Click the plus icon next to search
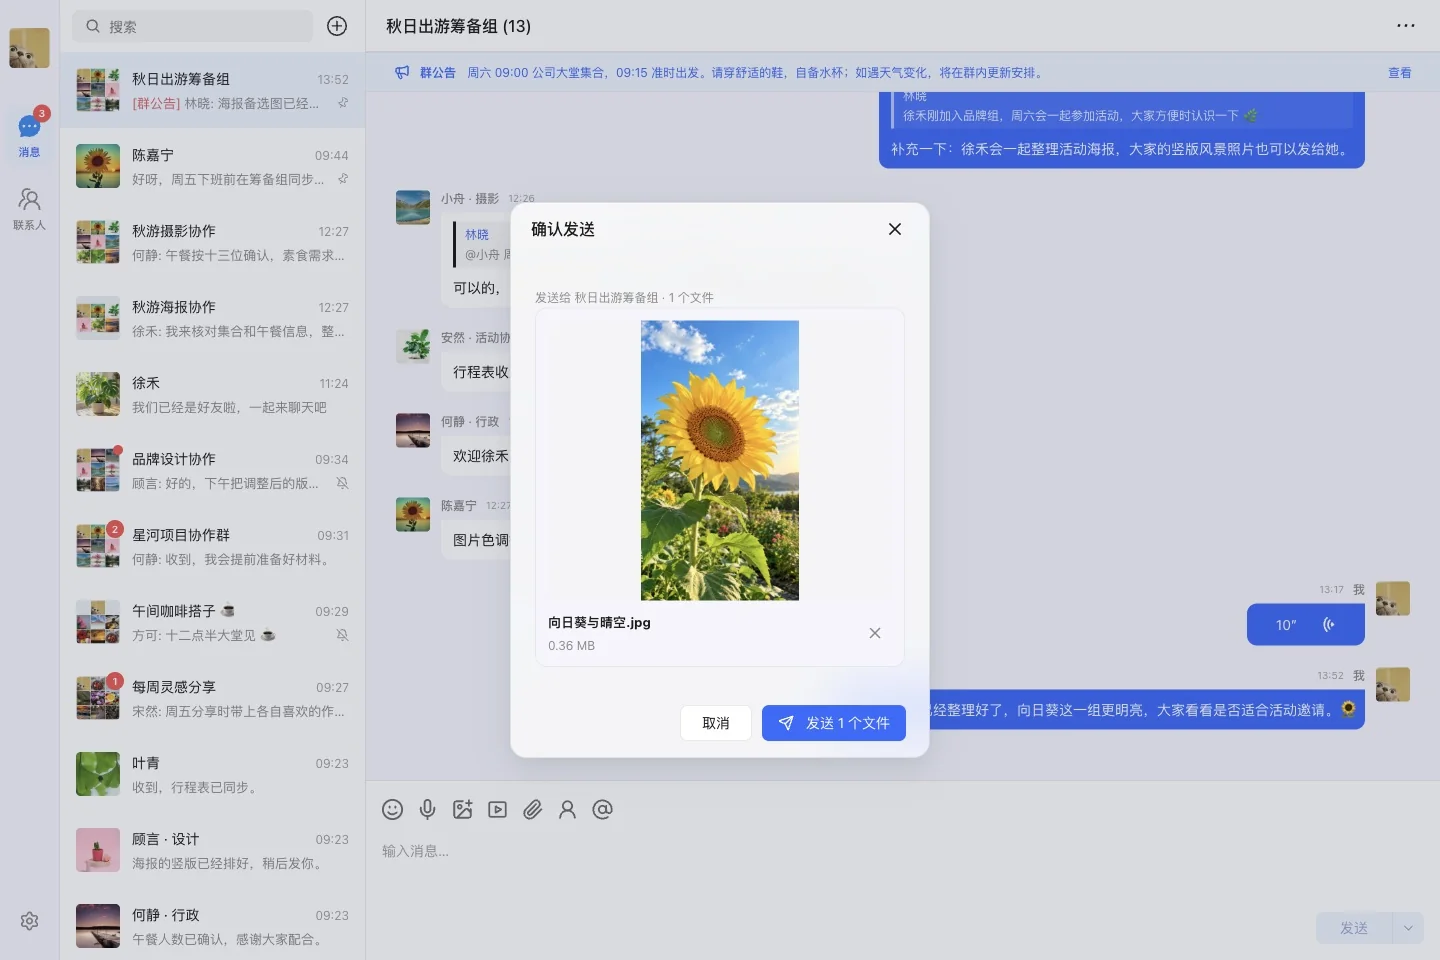Image resolution: width=1440 pixels, height=960 pixels. [337, 26]
